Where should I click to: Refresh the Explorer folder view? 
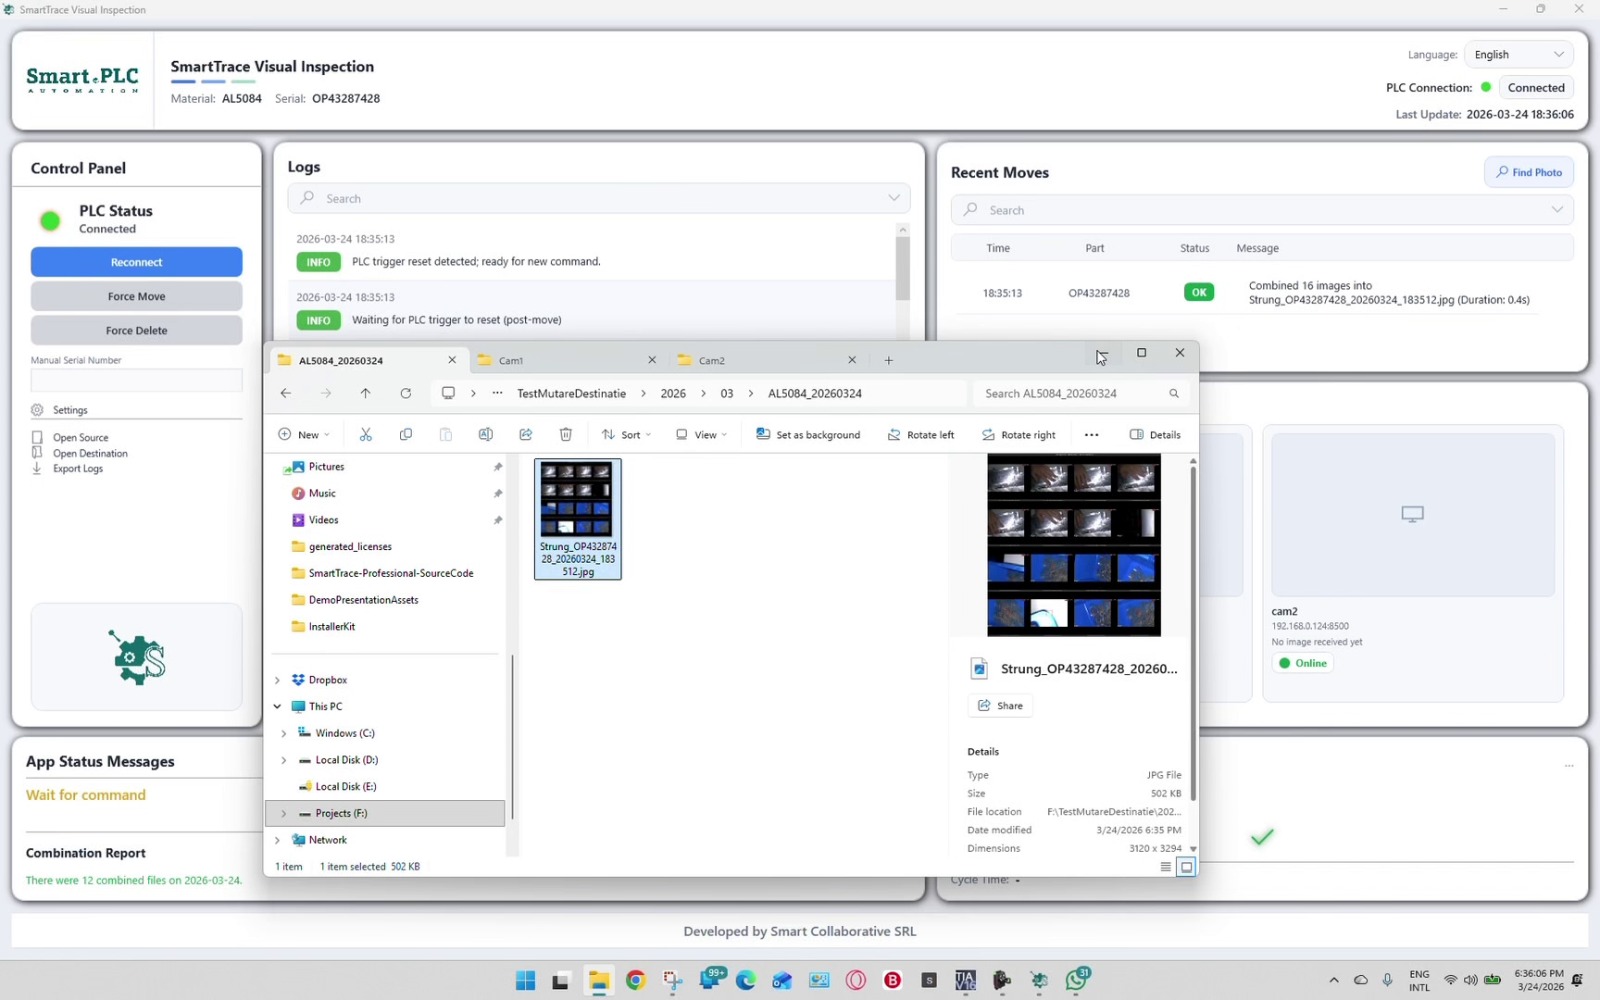pyautogui.click(x=406, y=393)
